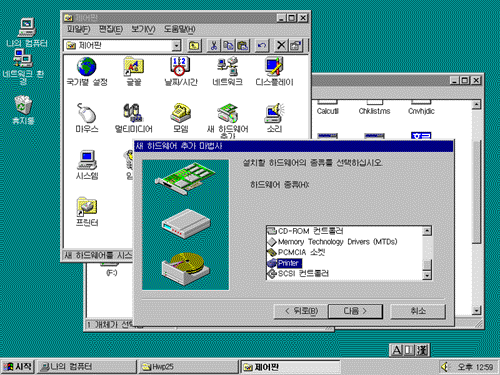
Task: Click the cut scissors toolbar icon
Action: pos(214,45)
